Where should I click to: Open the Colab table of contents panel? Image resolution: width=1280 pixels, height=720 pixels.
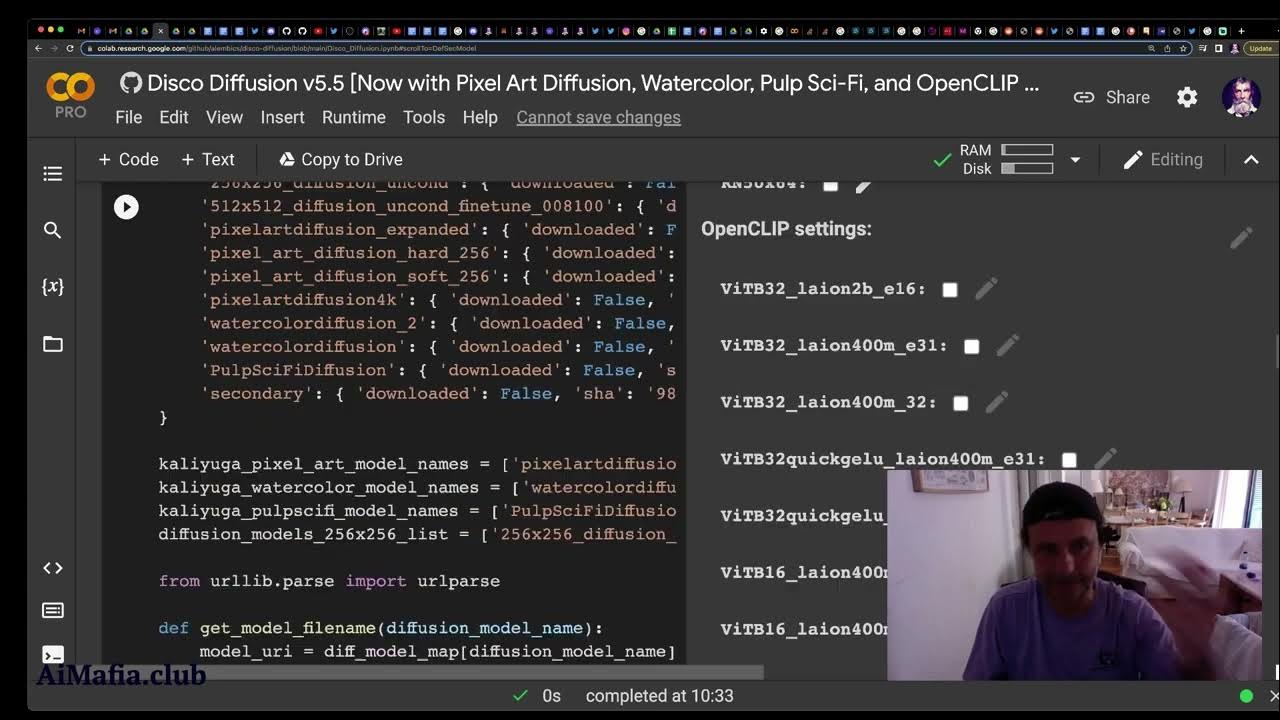tap(53, 174)
